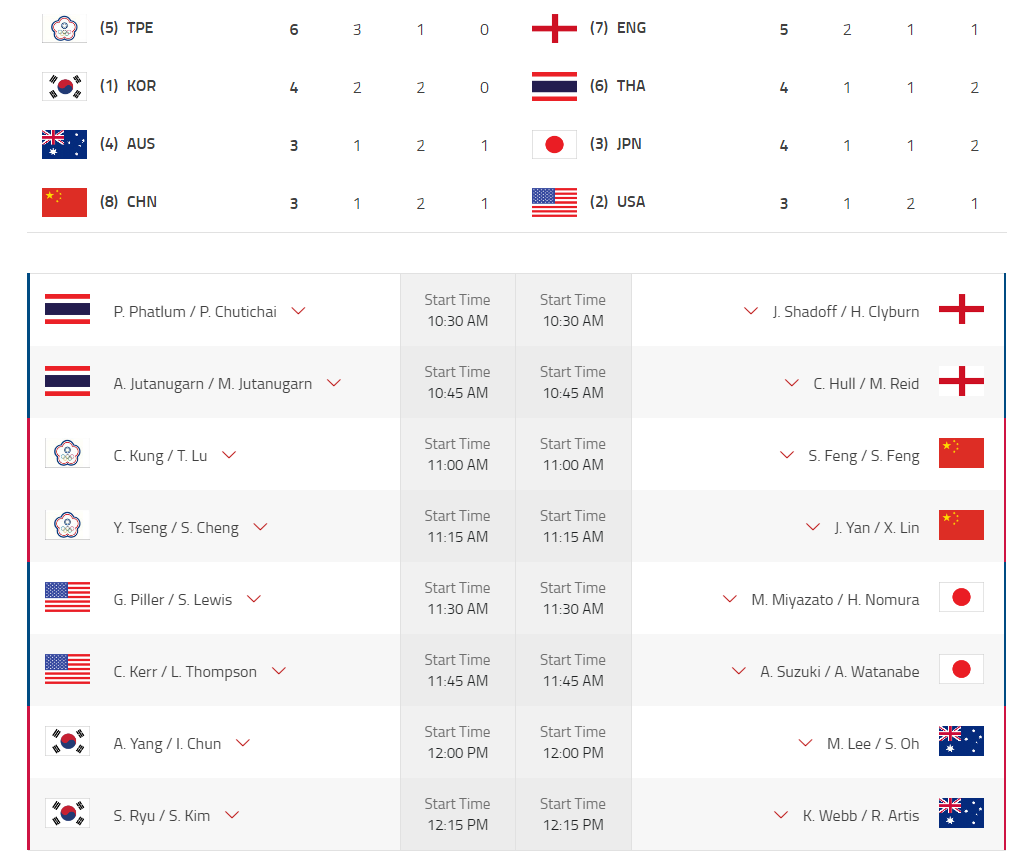The width and height of the screenshot is (1020, 854).
Task: Expand Y. Tseng / S. Cheng chevron
Action: click(x=260, y=527)
